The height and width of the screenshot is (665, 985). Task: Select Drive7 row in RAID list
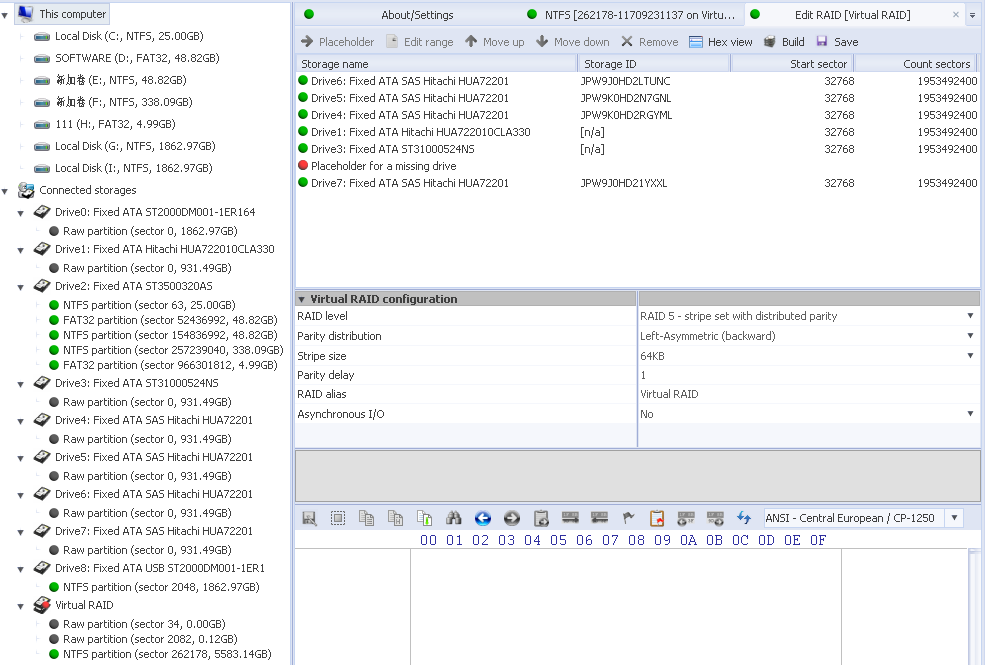(638, 183)
